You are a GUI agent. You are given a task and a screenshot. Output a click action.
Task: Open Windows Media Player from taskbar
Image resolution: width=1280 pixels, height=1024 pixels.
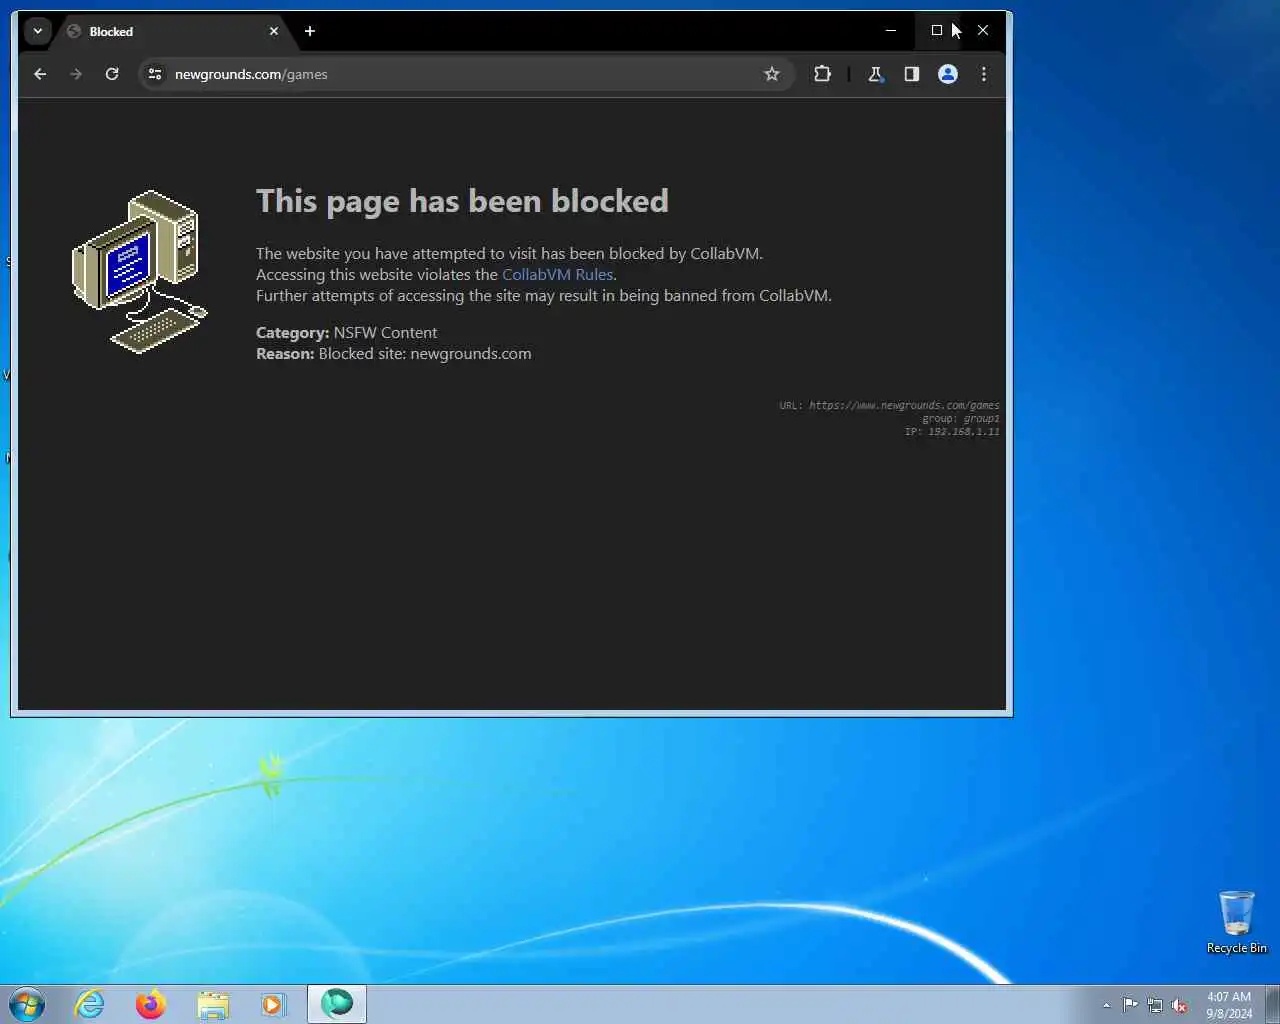click(274, 1004)
